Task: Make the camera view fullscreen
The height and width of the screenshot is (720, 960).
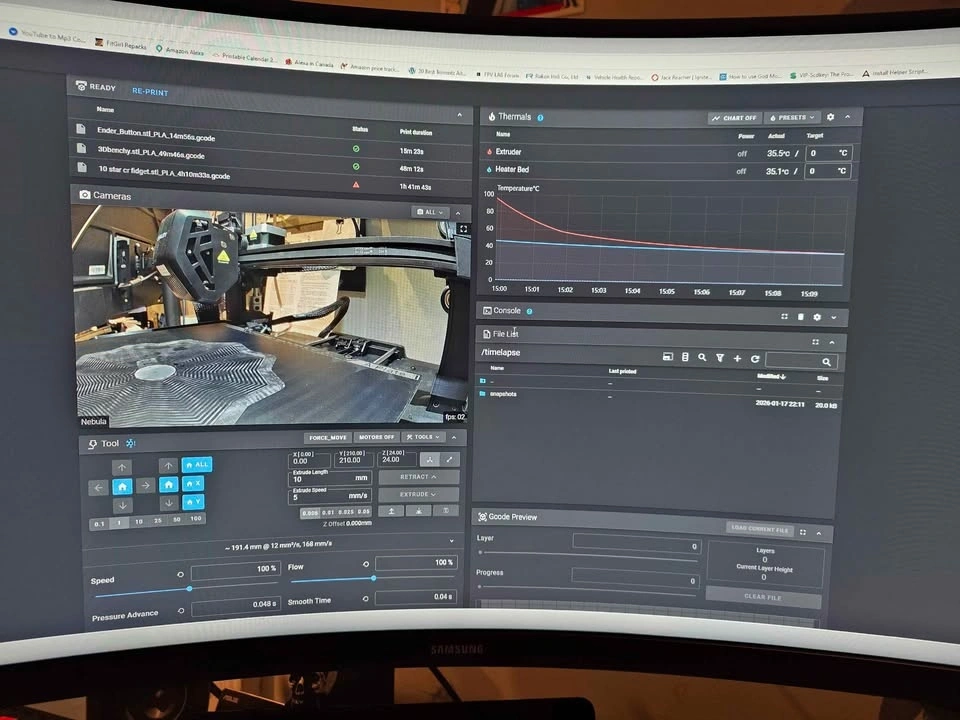Action: point(463,230)
